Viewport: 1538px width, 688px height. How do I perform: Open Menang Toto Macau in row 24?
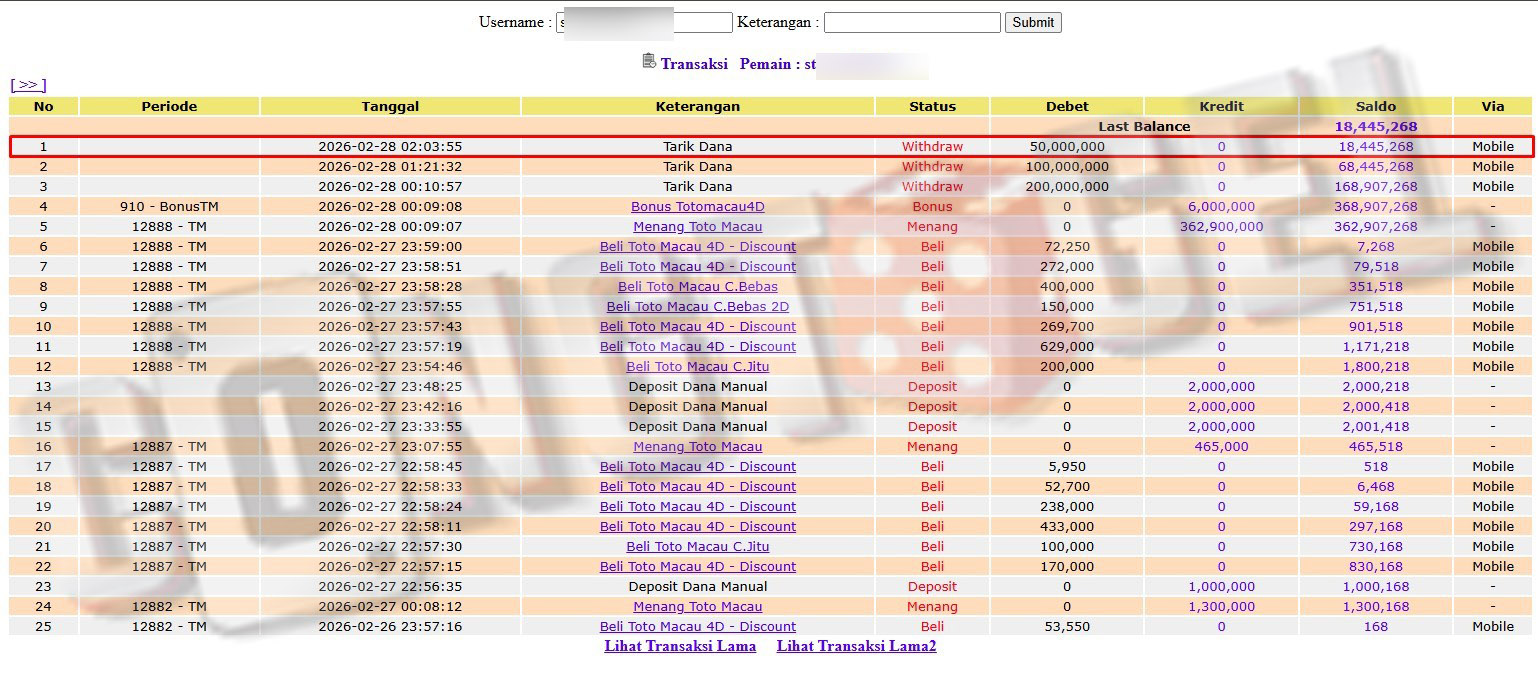point(697,607)
